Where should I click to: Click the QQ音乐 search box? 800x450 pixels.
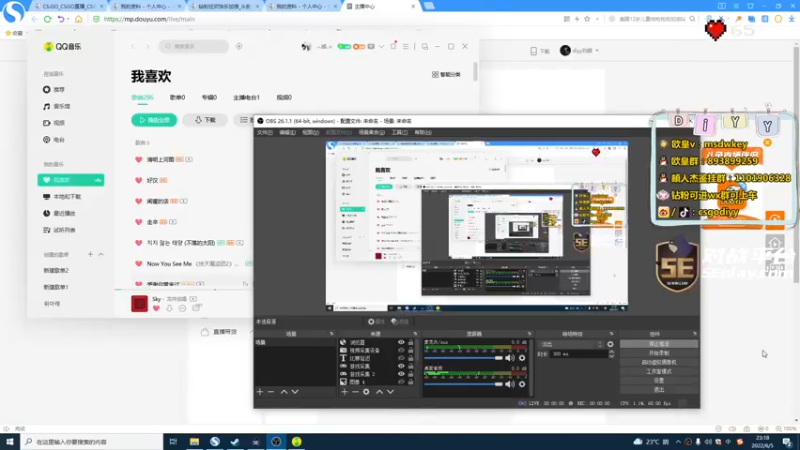click(x=194, y=46)
